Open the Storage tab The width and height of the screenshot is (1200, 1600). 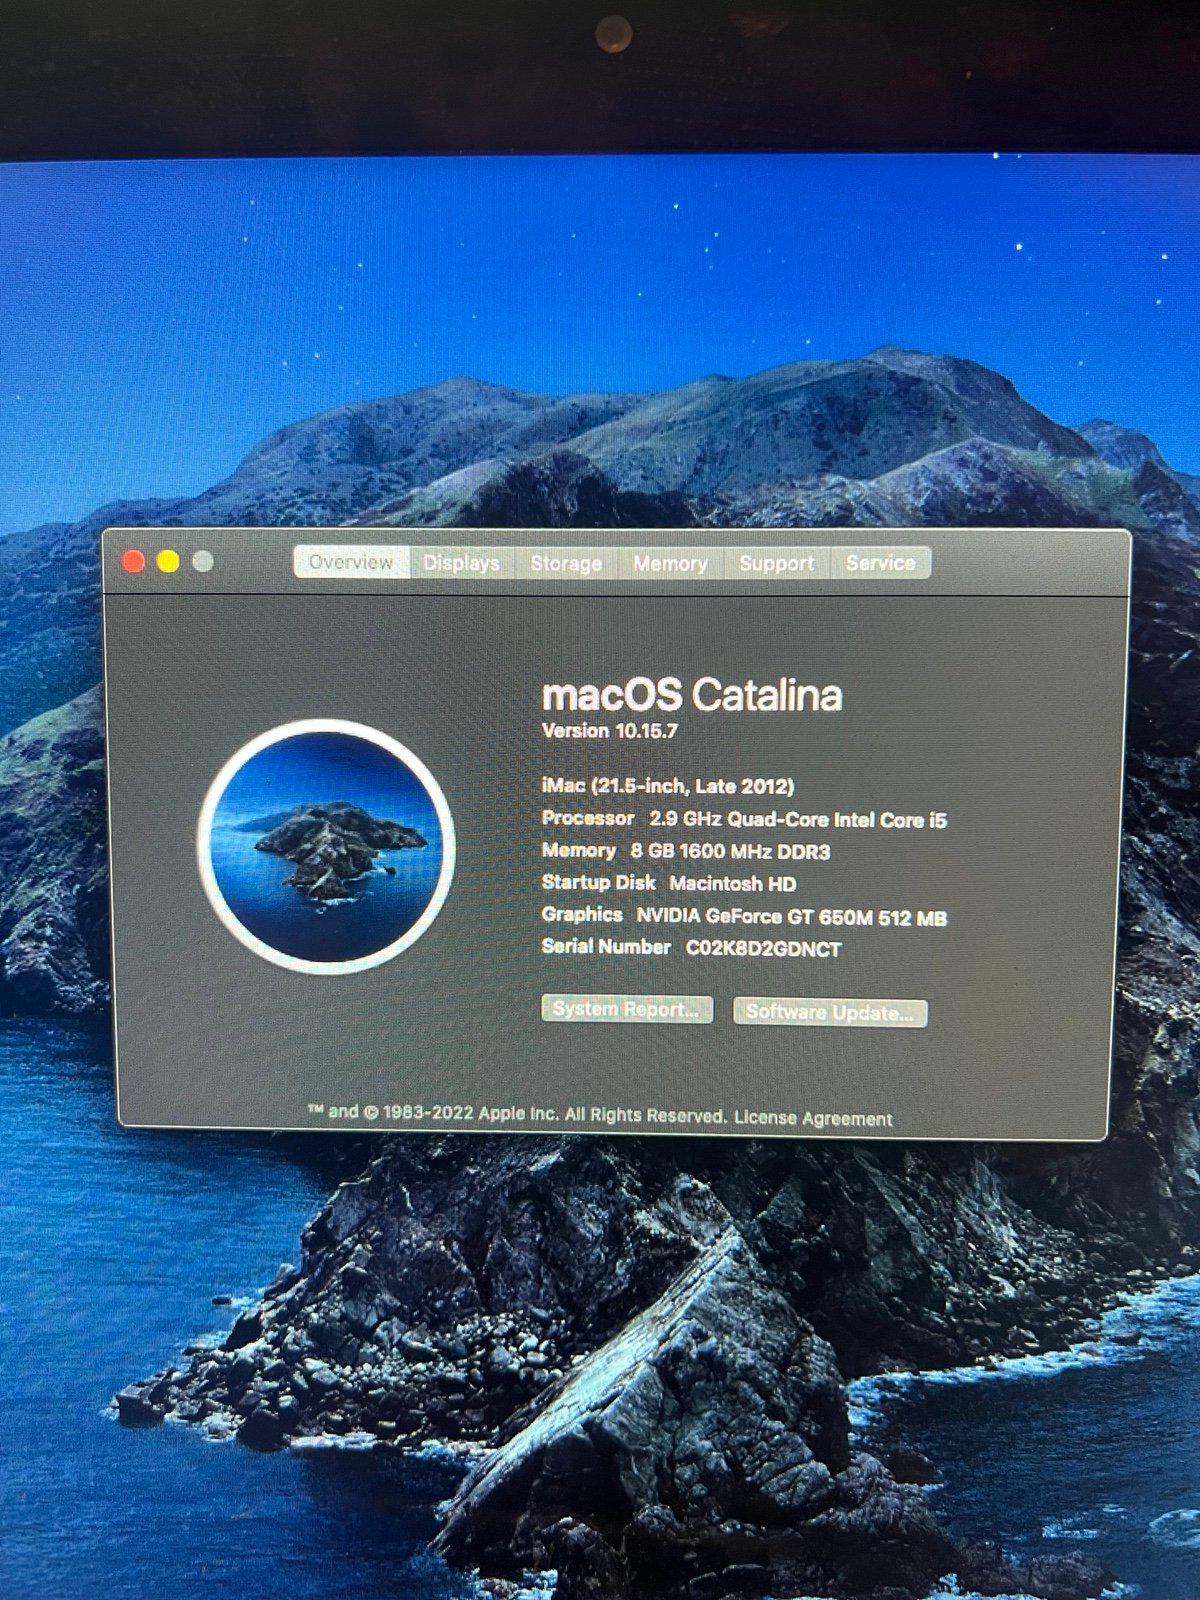point(566,563)
